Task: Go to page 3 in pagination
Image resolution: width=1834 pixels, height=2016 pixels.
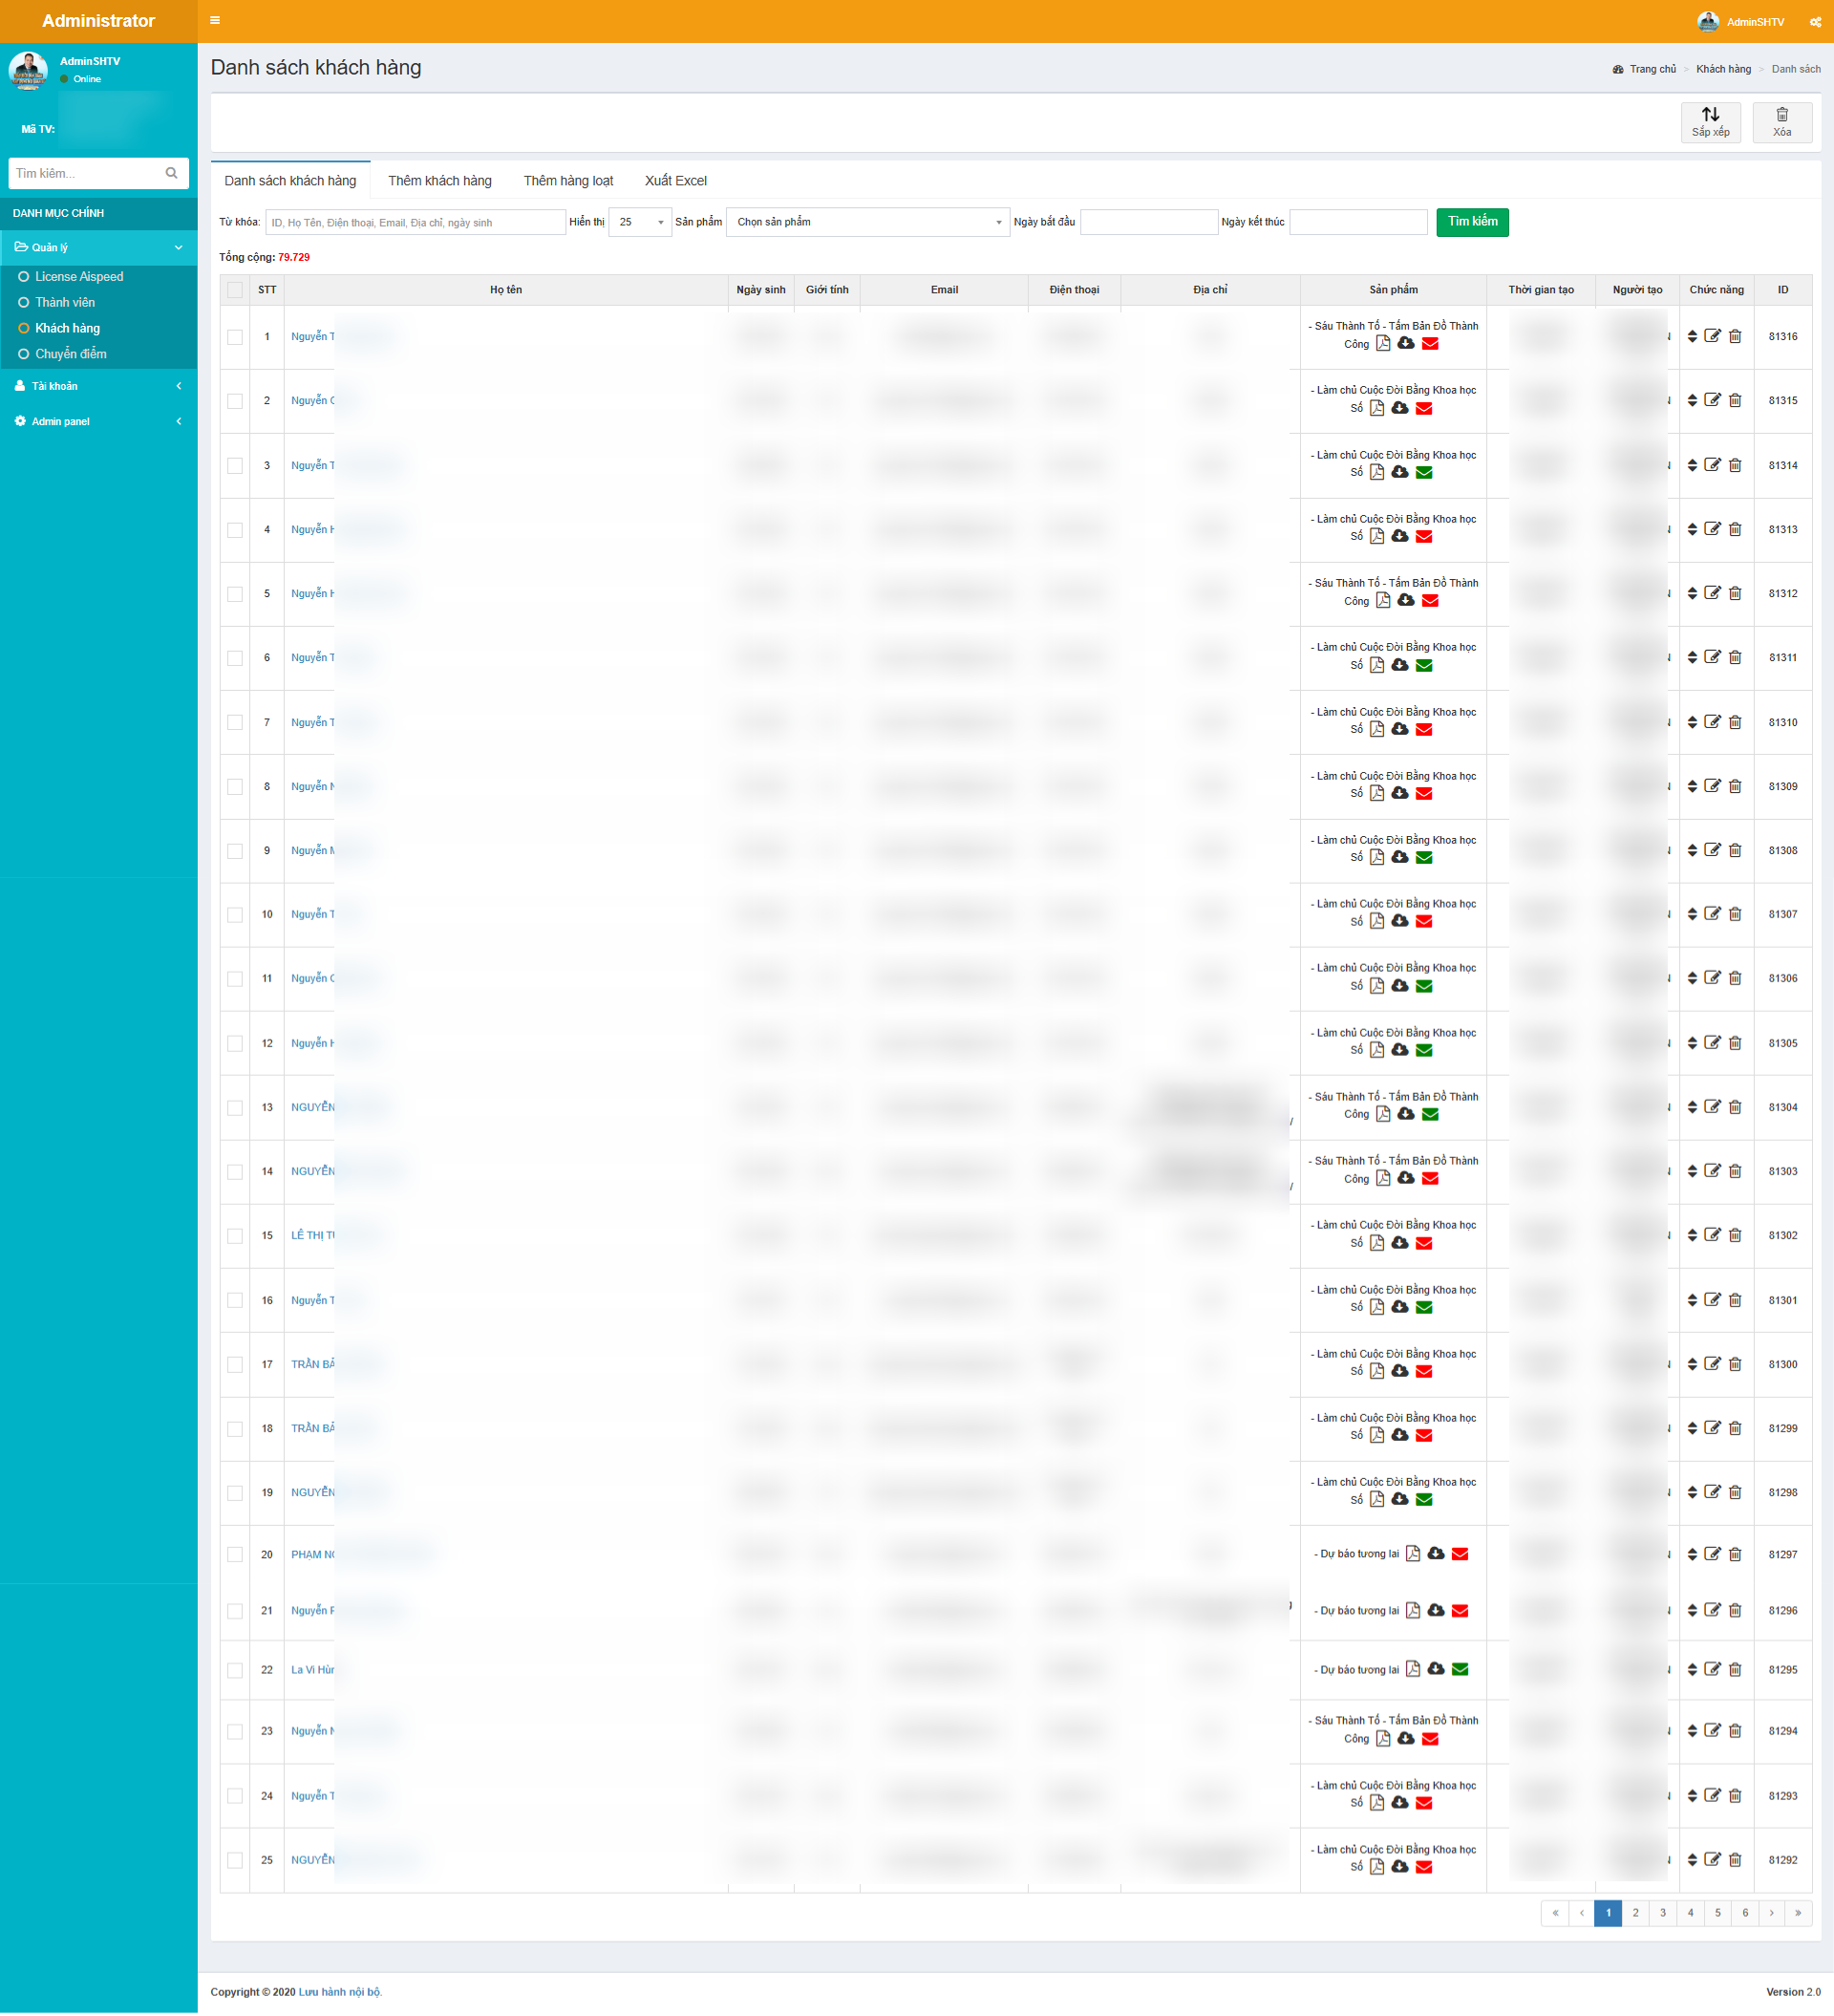Action: (x=1663, y=1913)
